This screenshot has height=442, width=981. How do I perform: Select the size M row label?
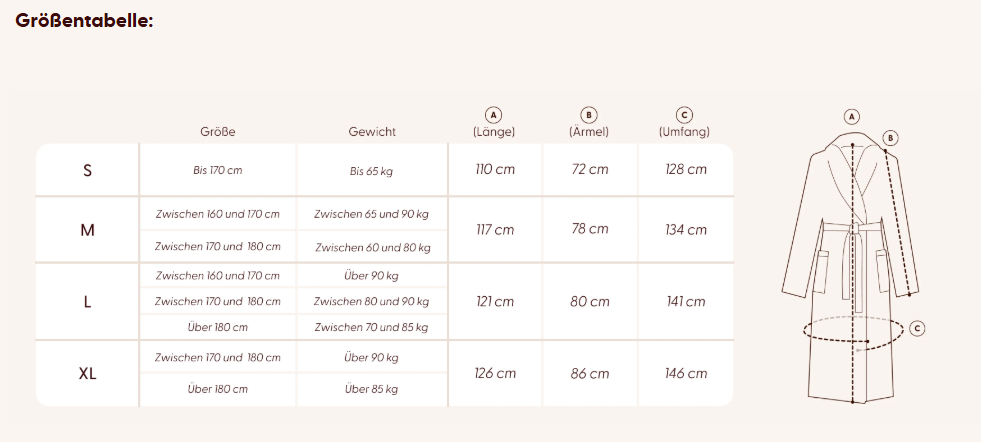click(87, 230)
